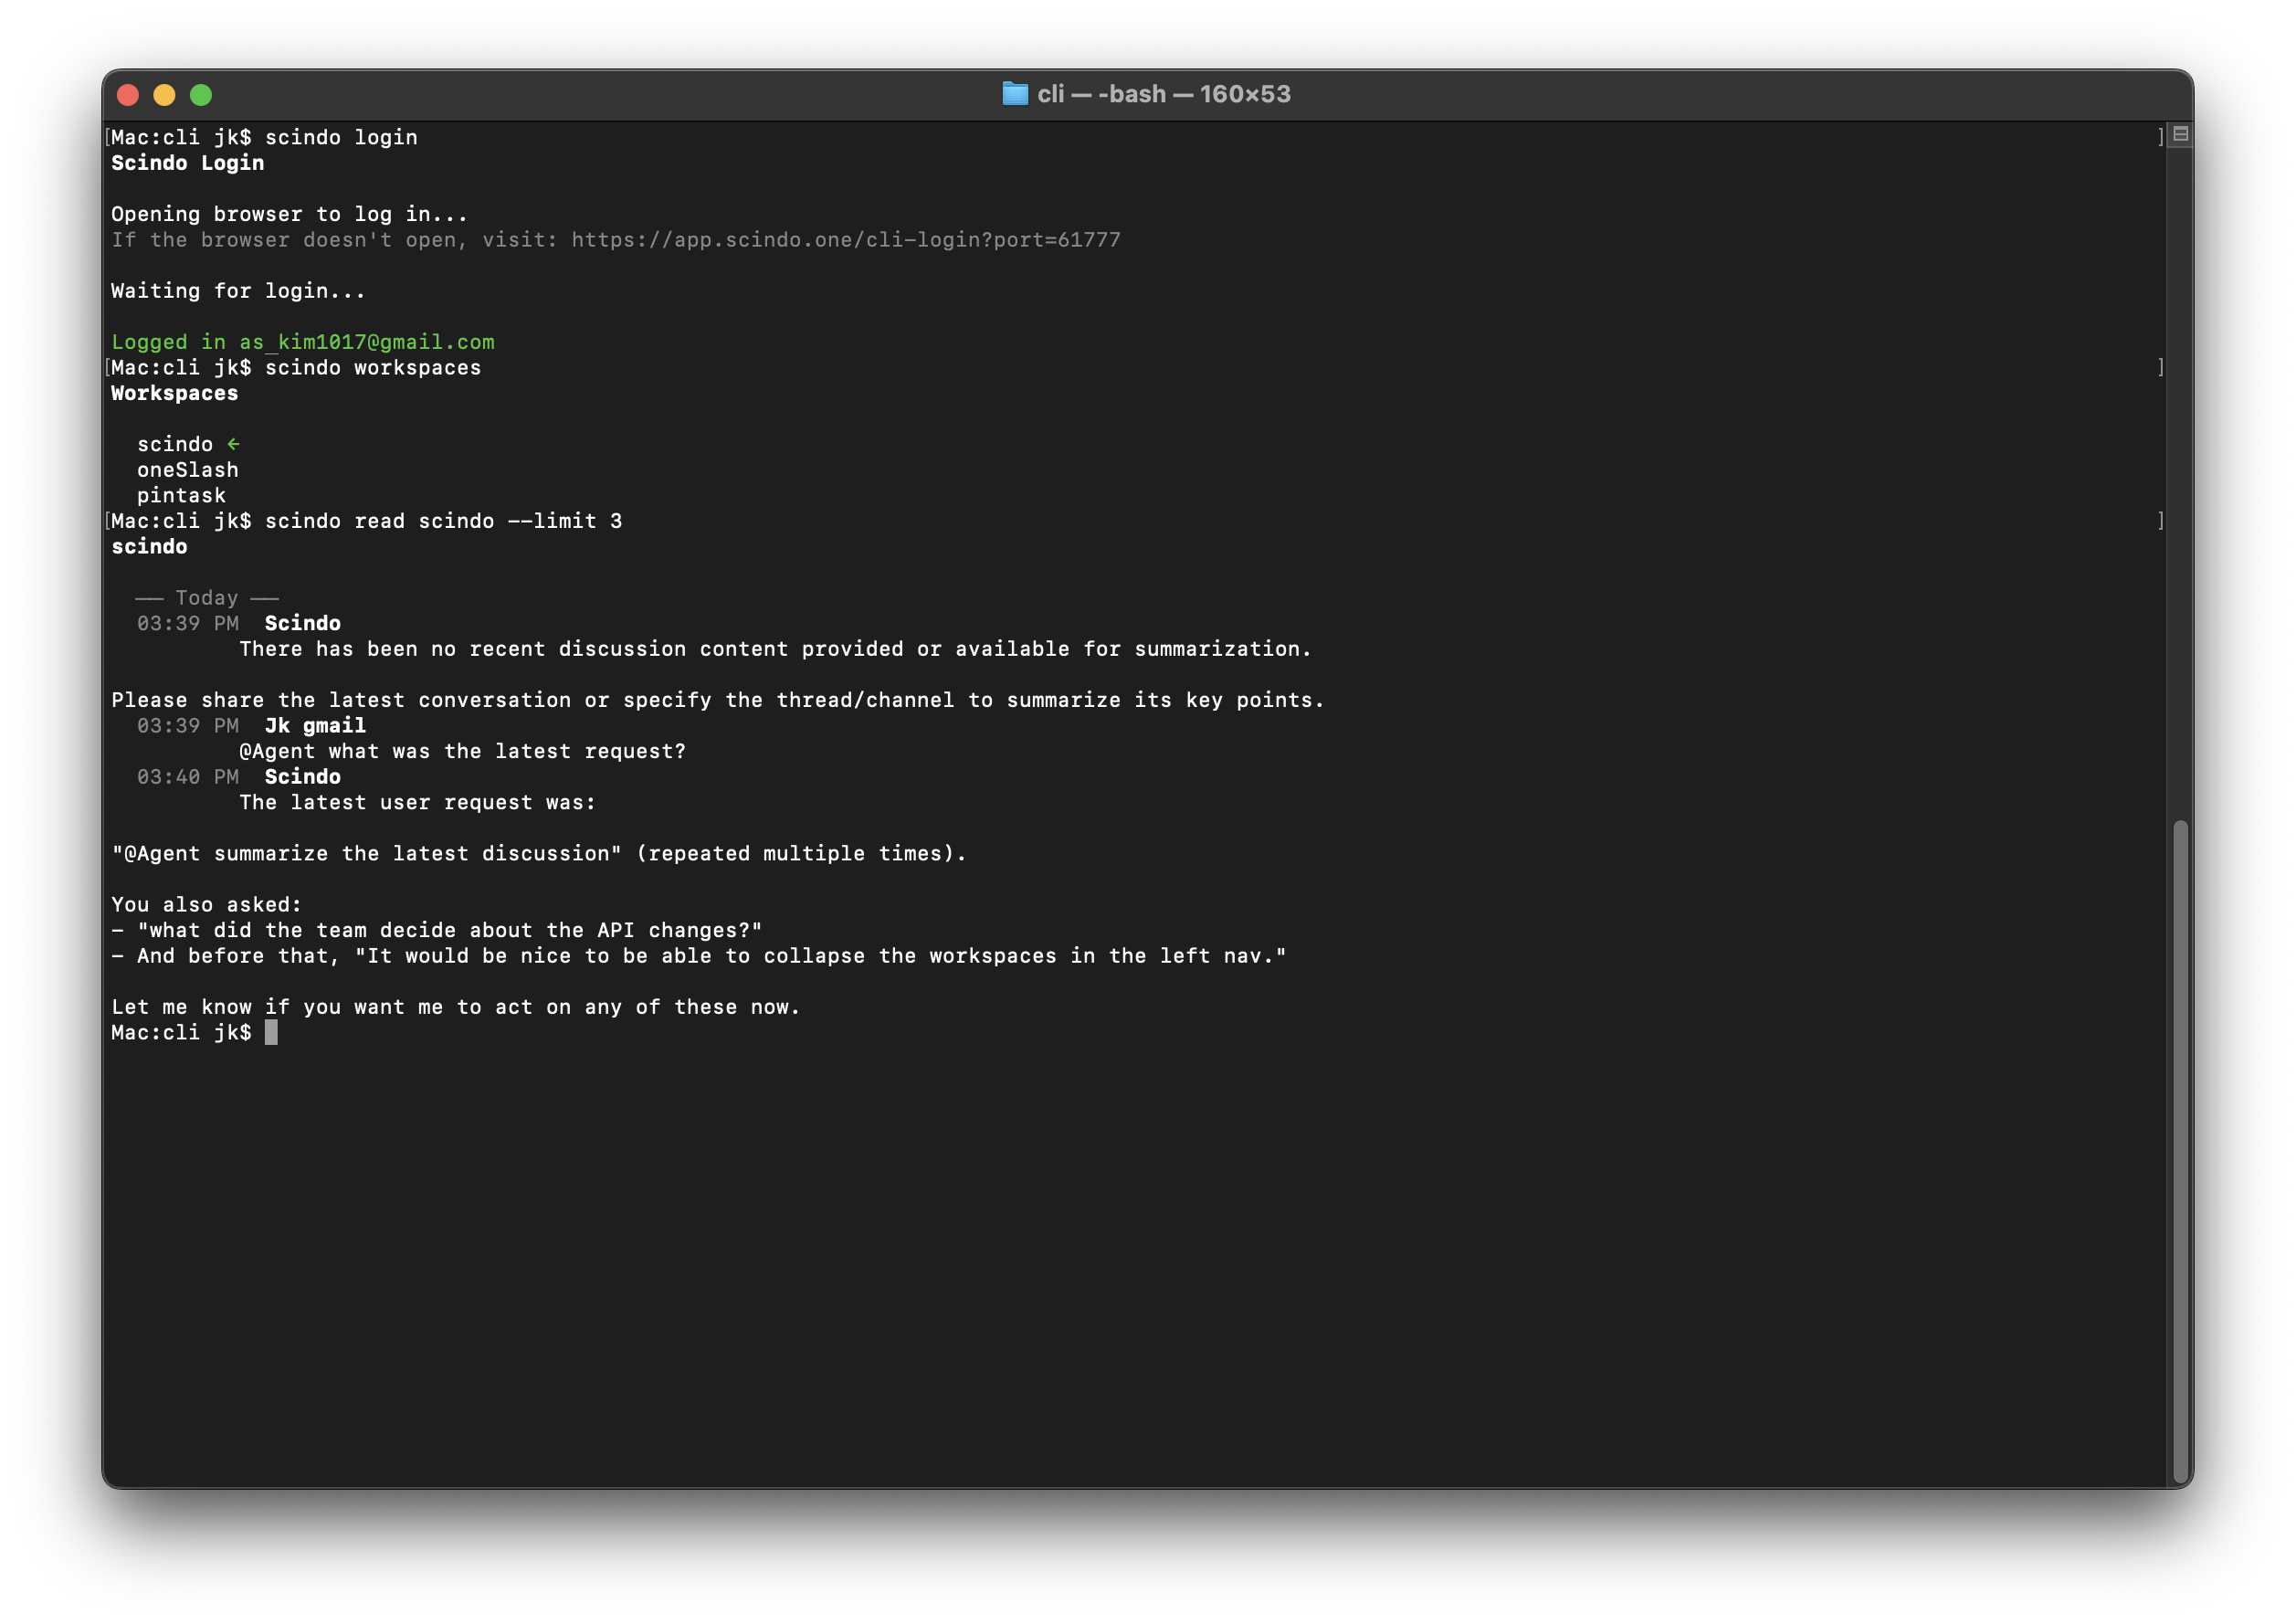2296x1624 pixels.
Task: Click the empty scrollbar track above thumb
Action: tap(2180, 480)
